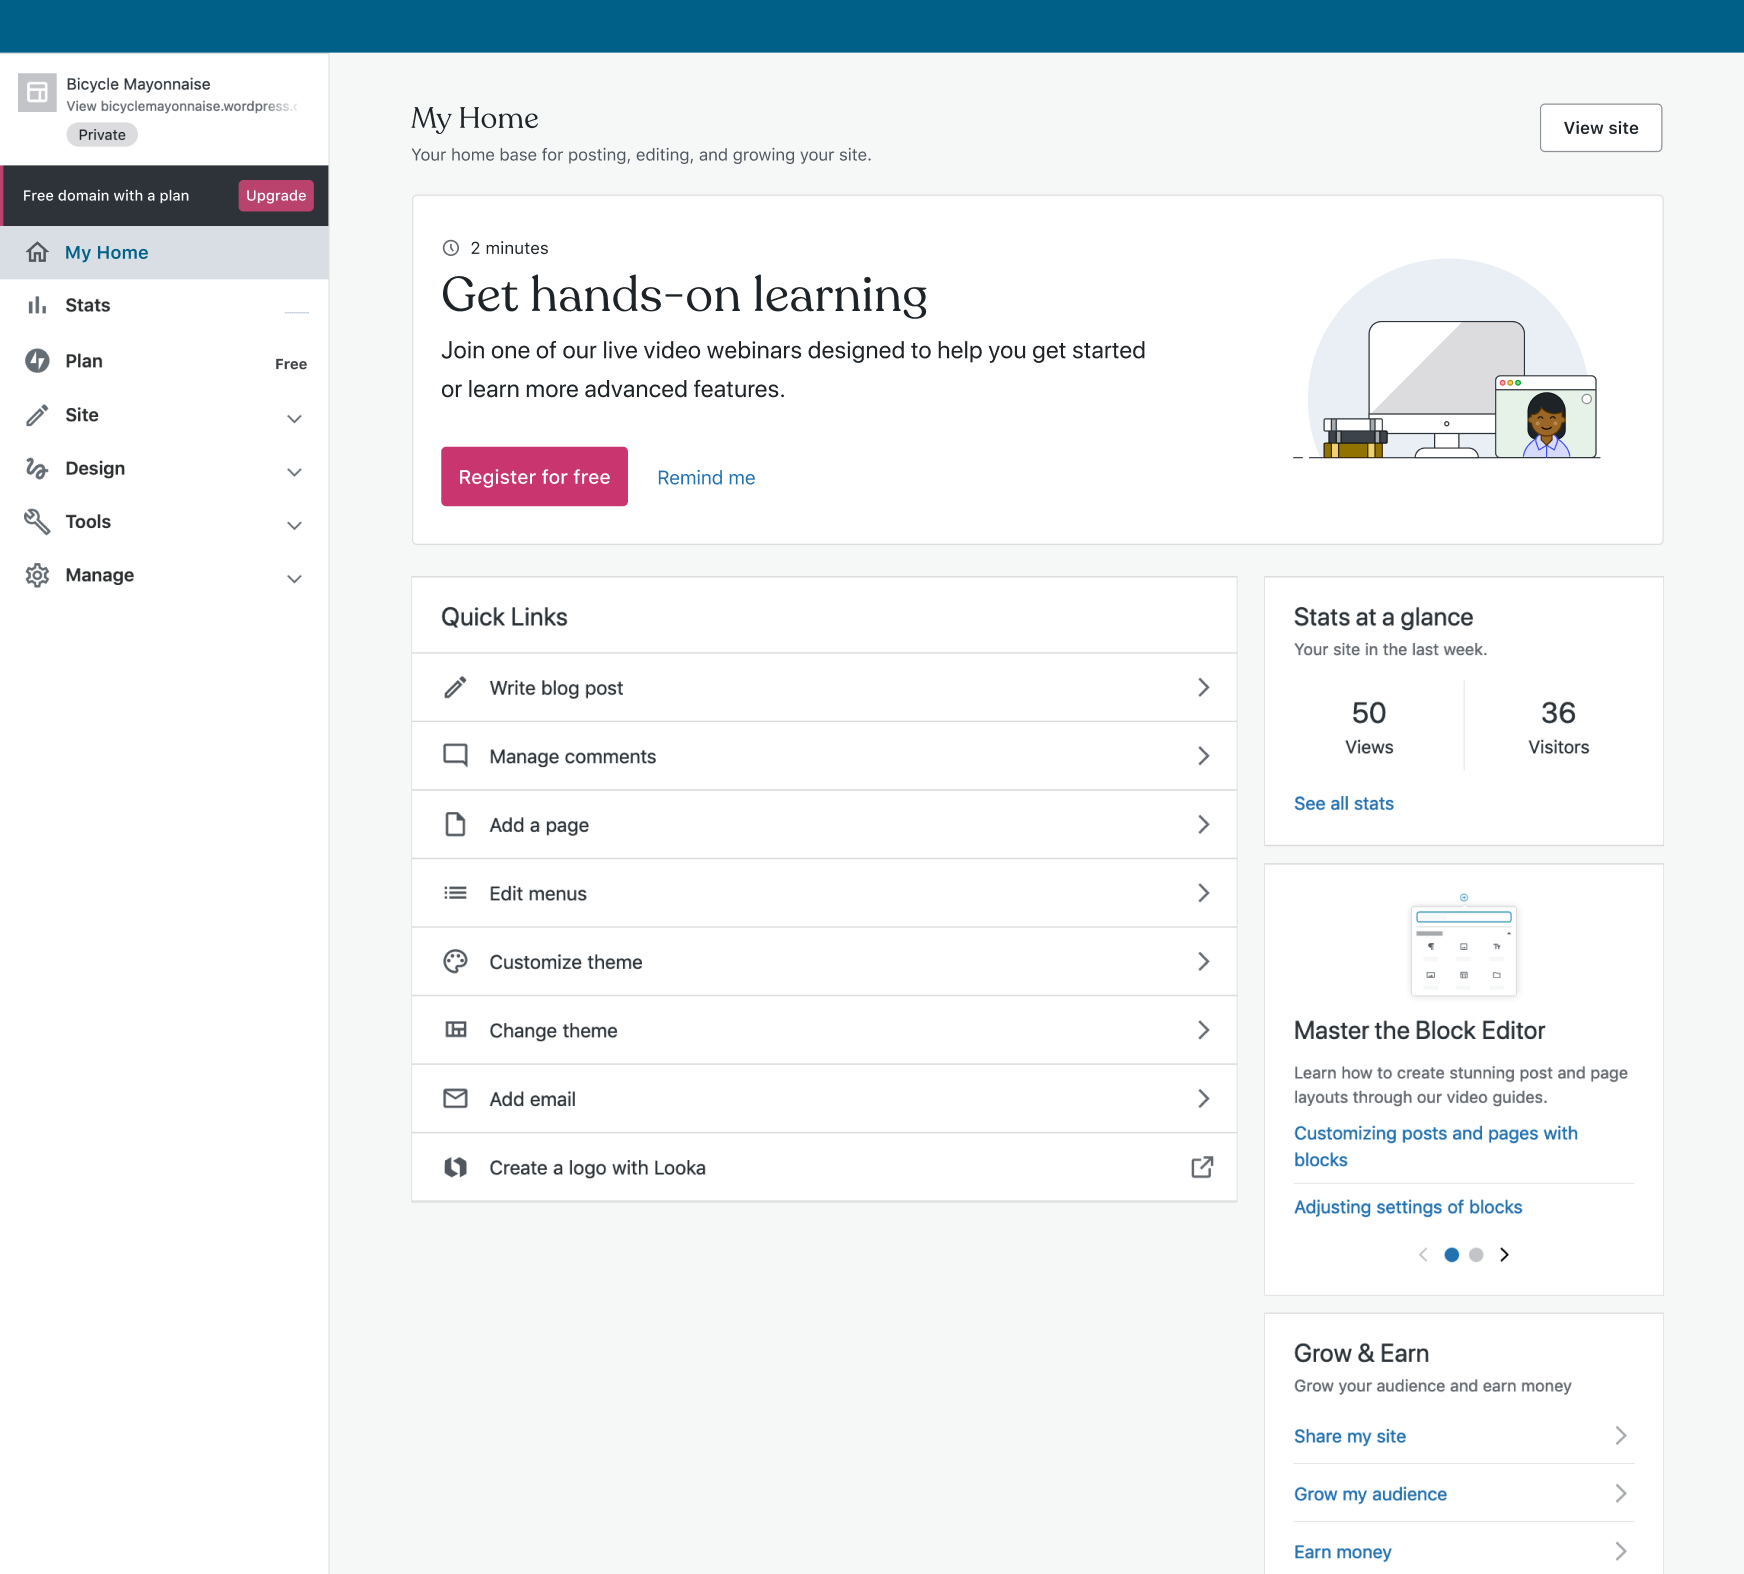The height and width of the screenshot is (1574, 1744).
Task: Click the chevron beside Share my site
Action: click(1621, 1435)
